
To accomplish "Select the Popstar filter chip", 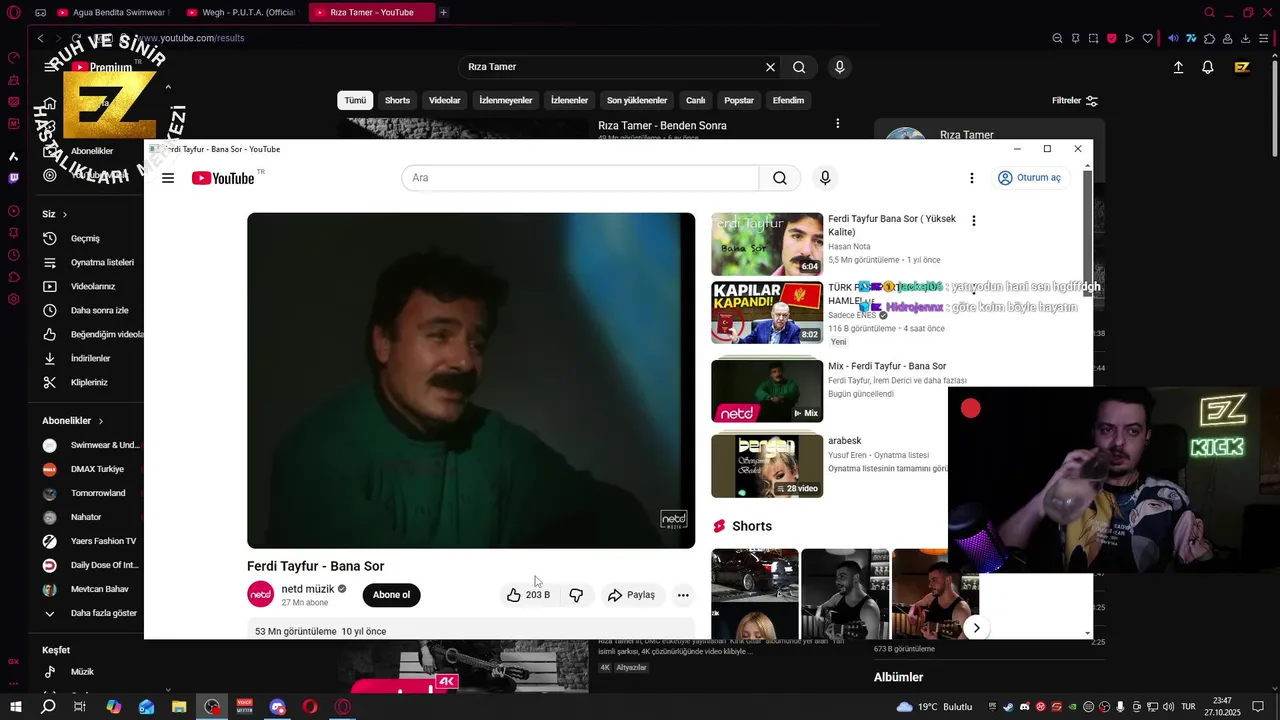I will pos(739,100).
